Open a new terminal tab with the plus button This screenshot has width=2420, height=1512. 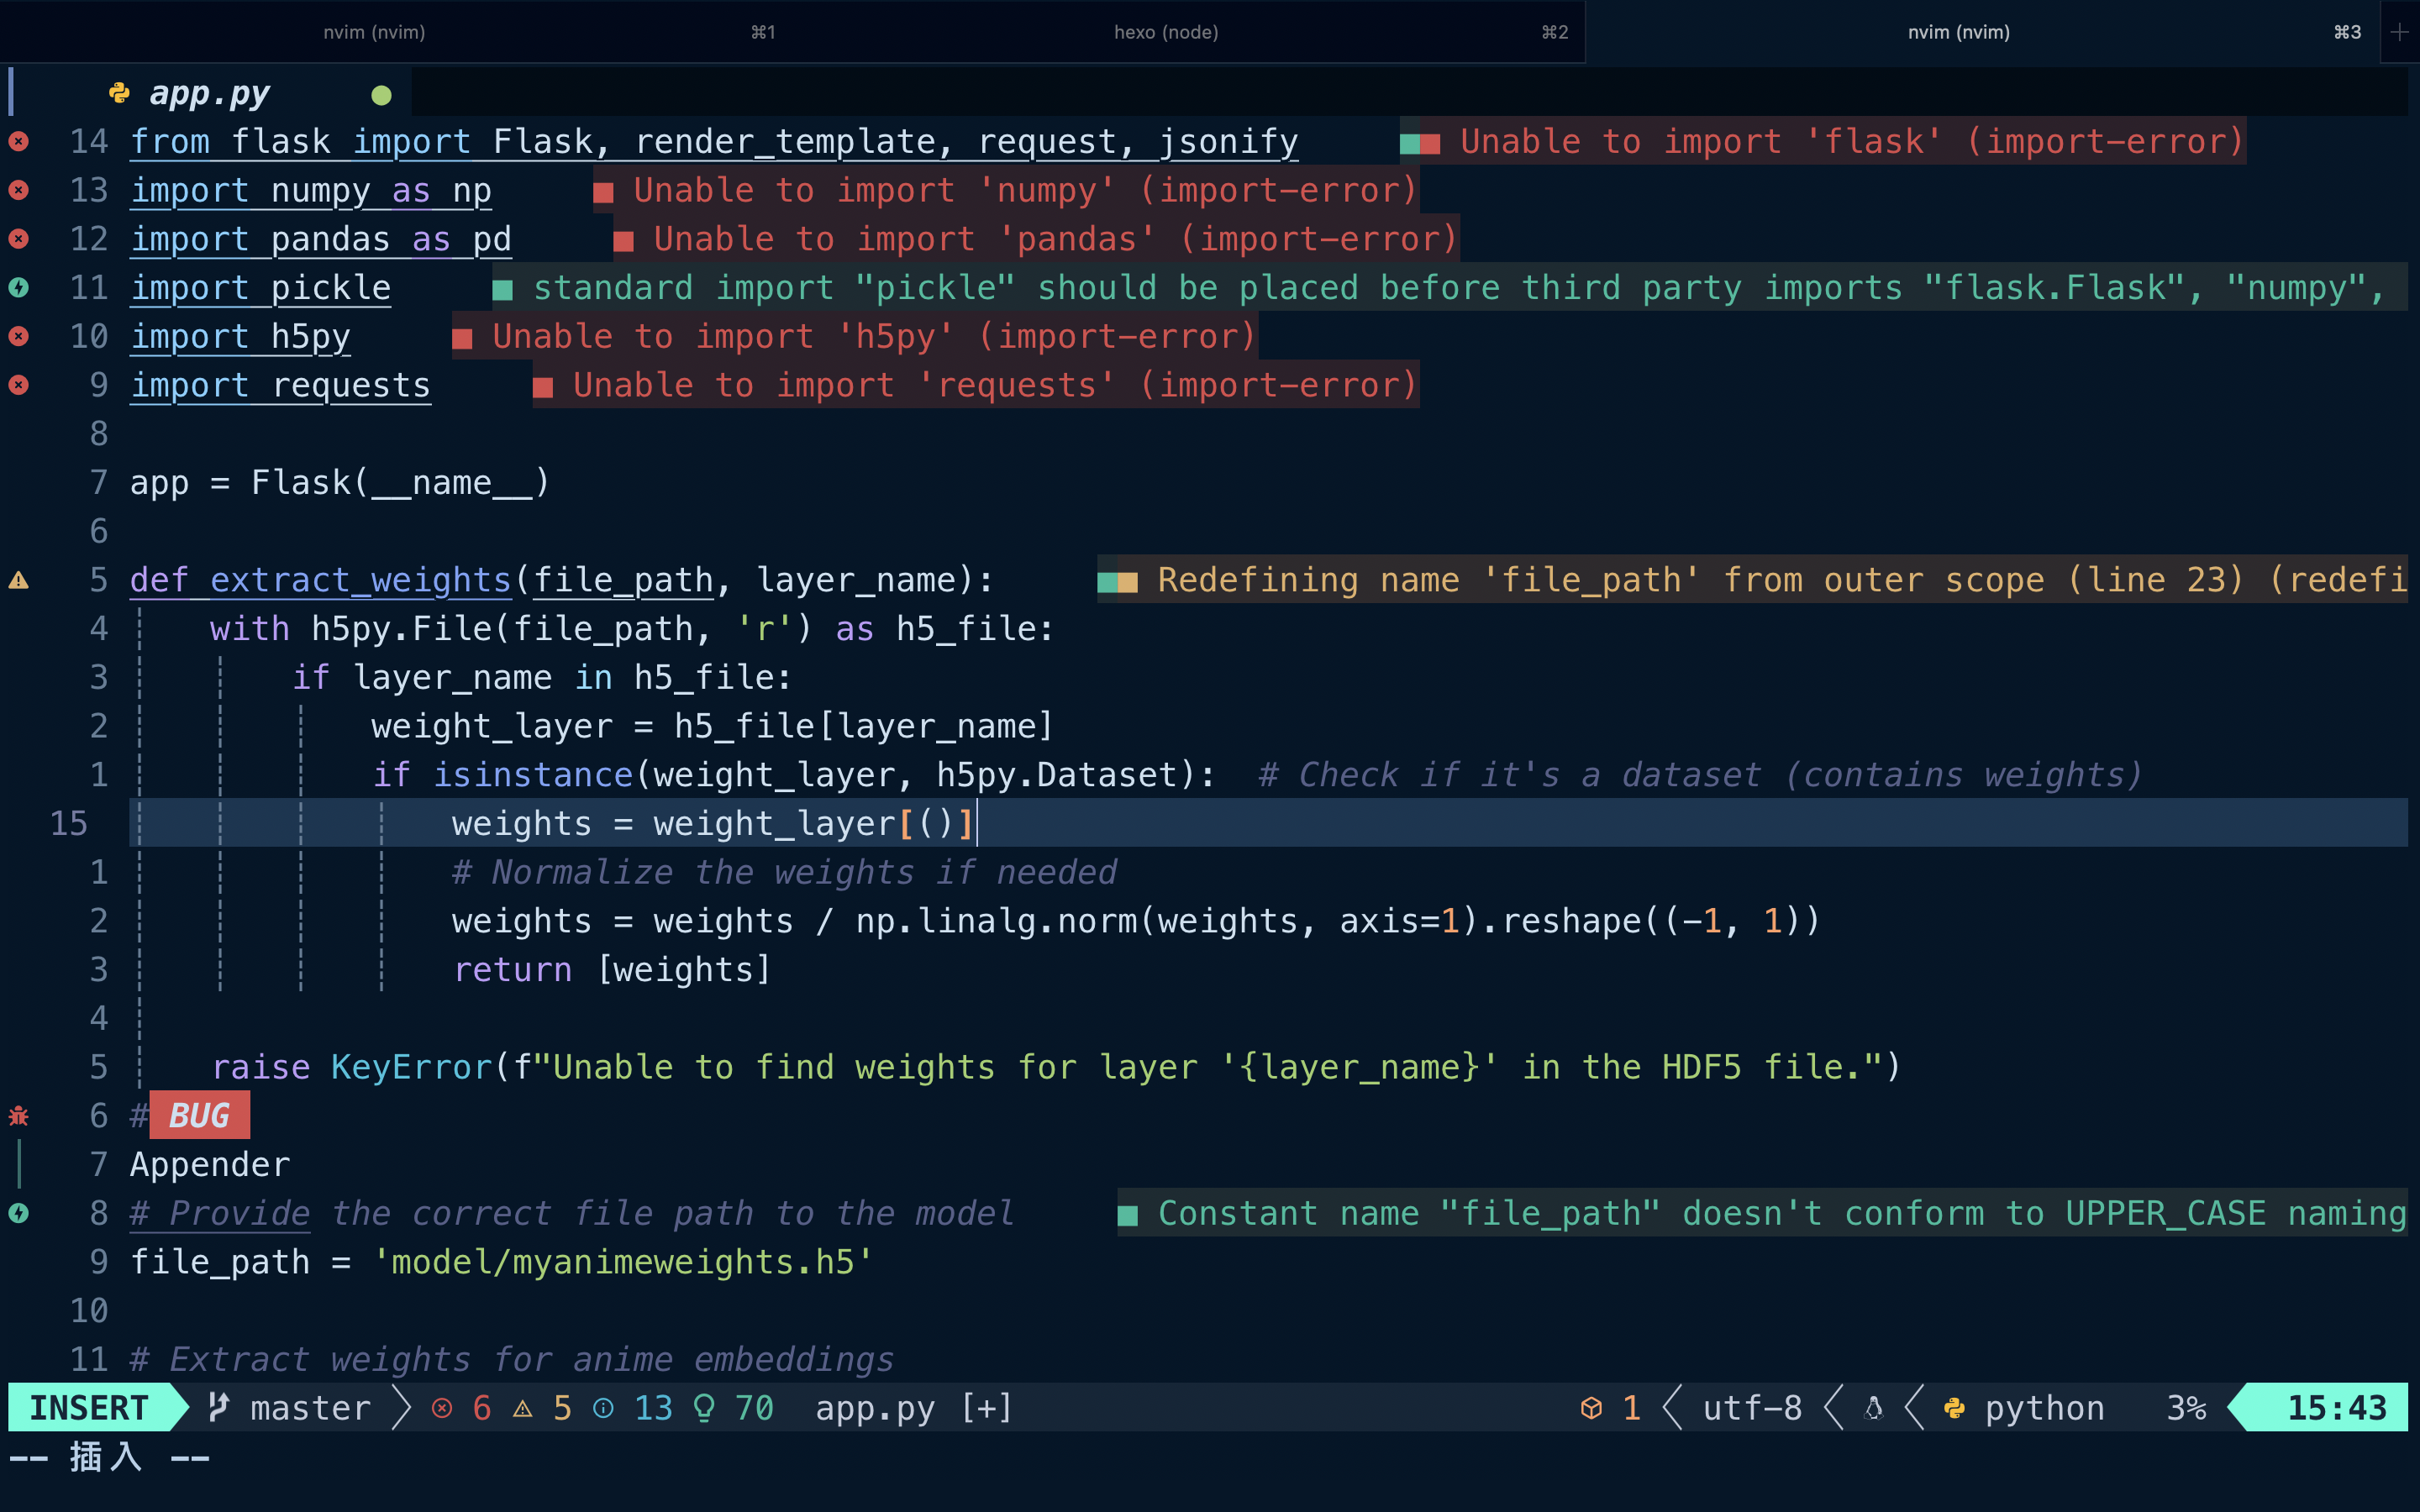(2399, 32)
